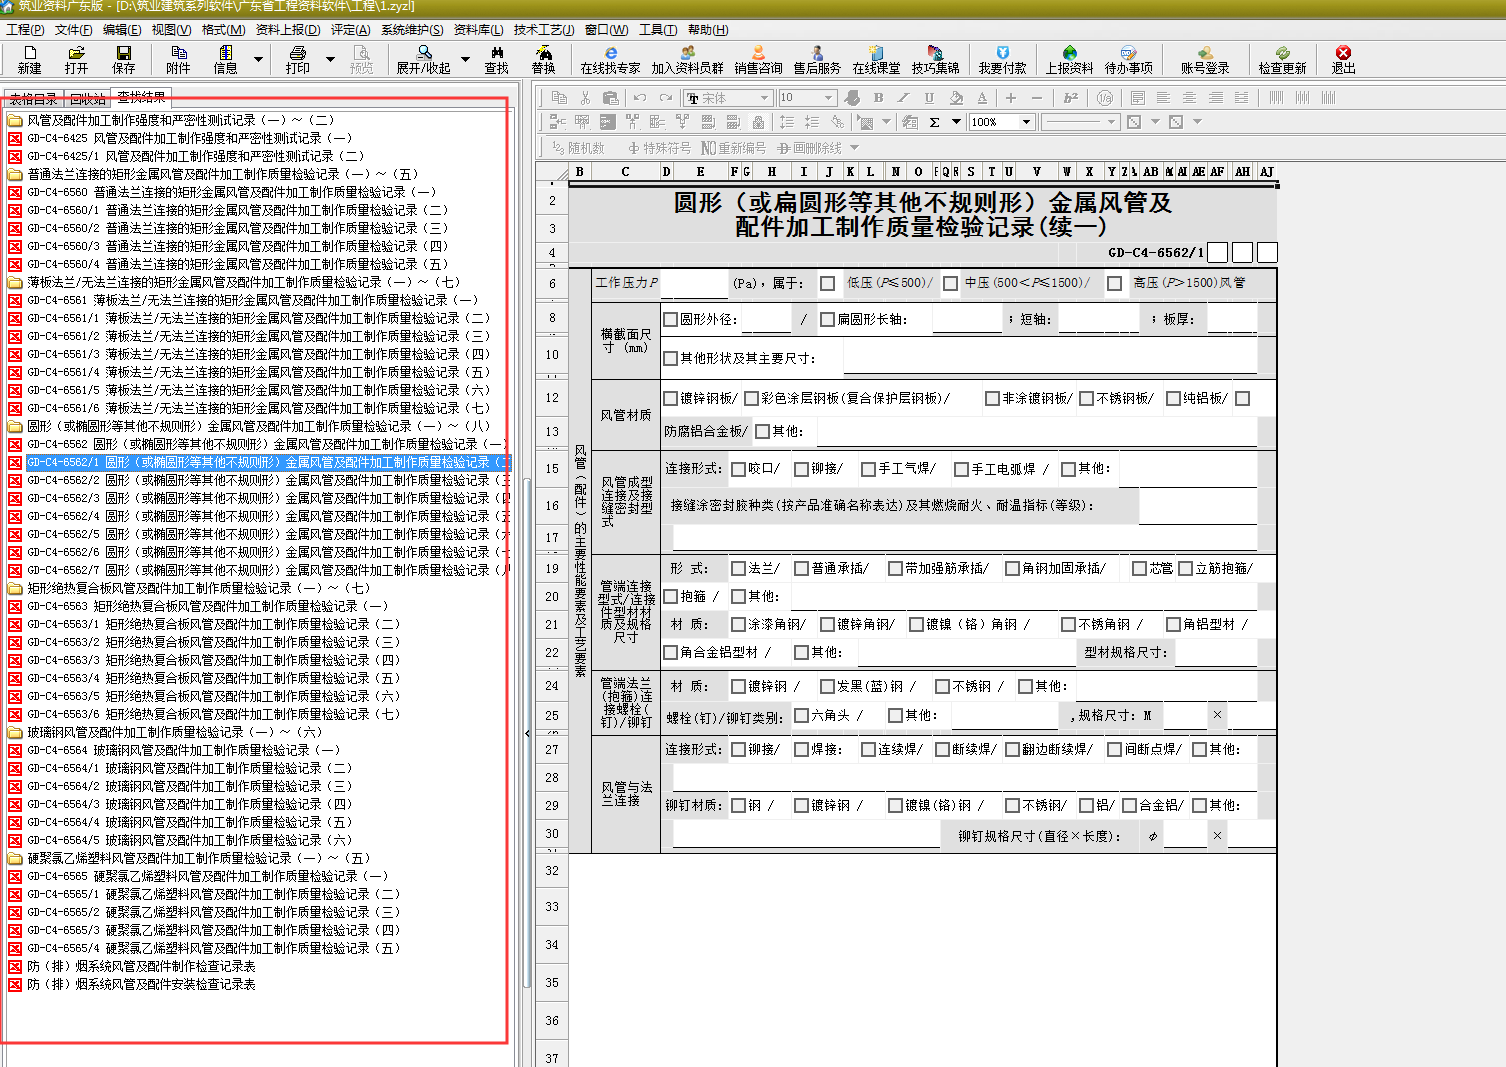
Task: Open 待办事项 to-do items
Action: (1129, 59)
